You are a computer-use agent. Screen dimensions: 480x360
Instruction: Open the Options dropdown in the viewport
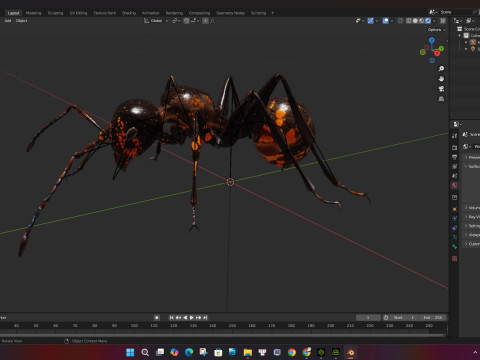coord(437,30)
